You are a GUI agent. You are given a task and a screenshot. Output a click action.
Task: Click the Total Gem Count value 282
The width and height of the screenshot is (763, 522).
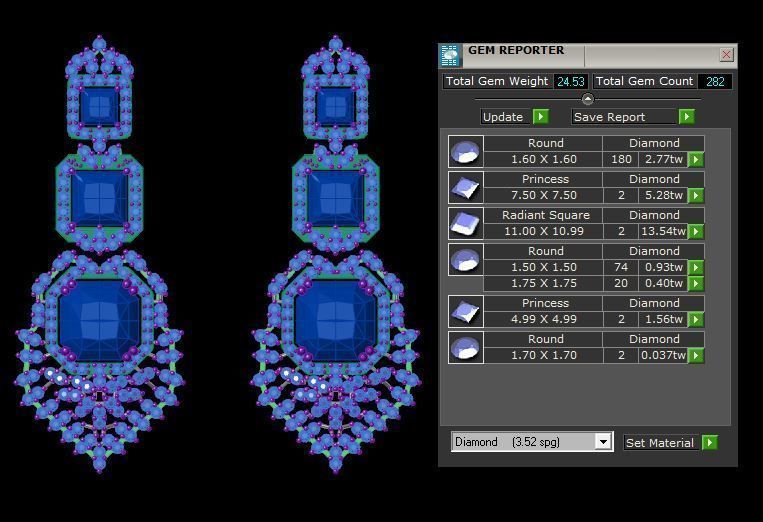click(x=715, y=81)
